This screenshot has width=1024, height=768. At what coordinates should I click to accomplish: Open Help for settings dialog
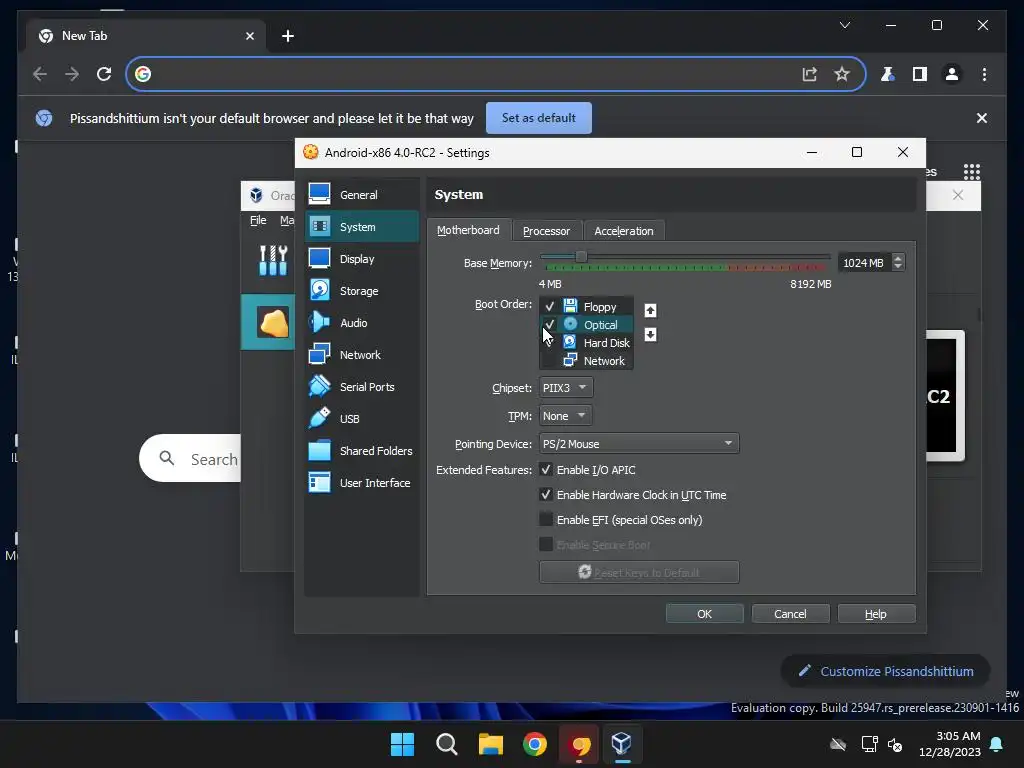[876, 614]
